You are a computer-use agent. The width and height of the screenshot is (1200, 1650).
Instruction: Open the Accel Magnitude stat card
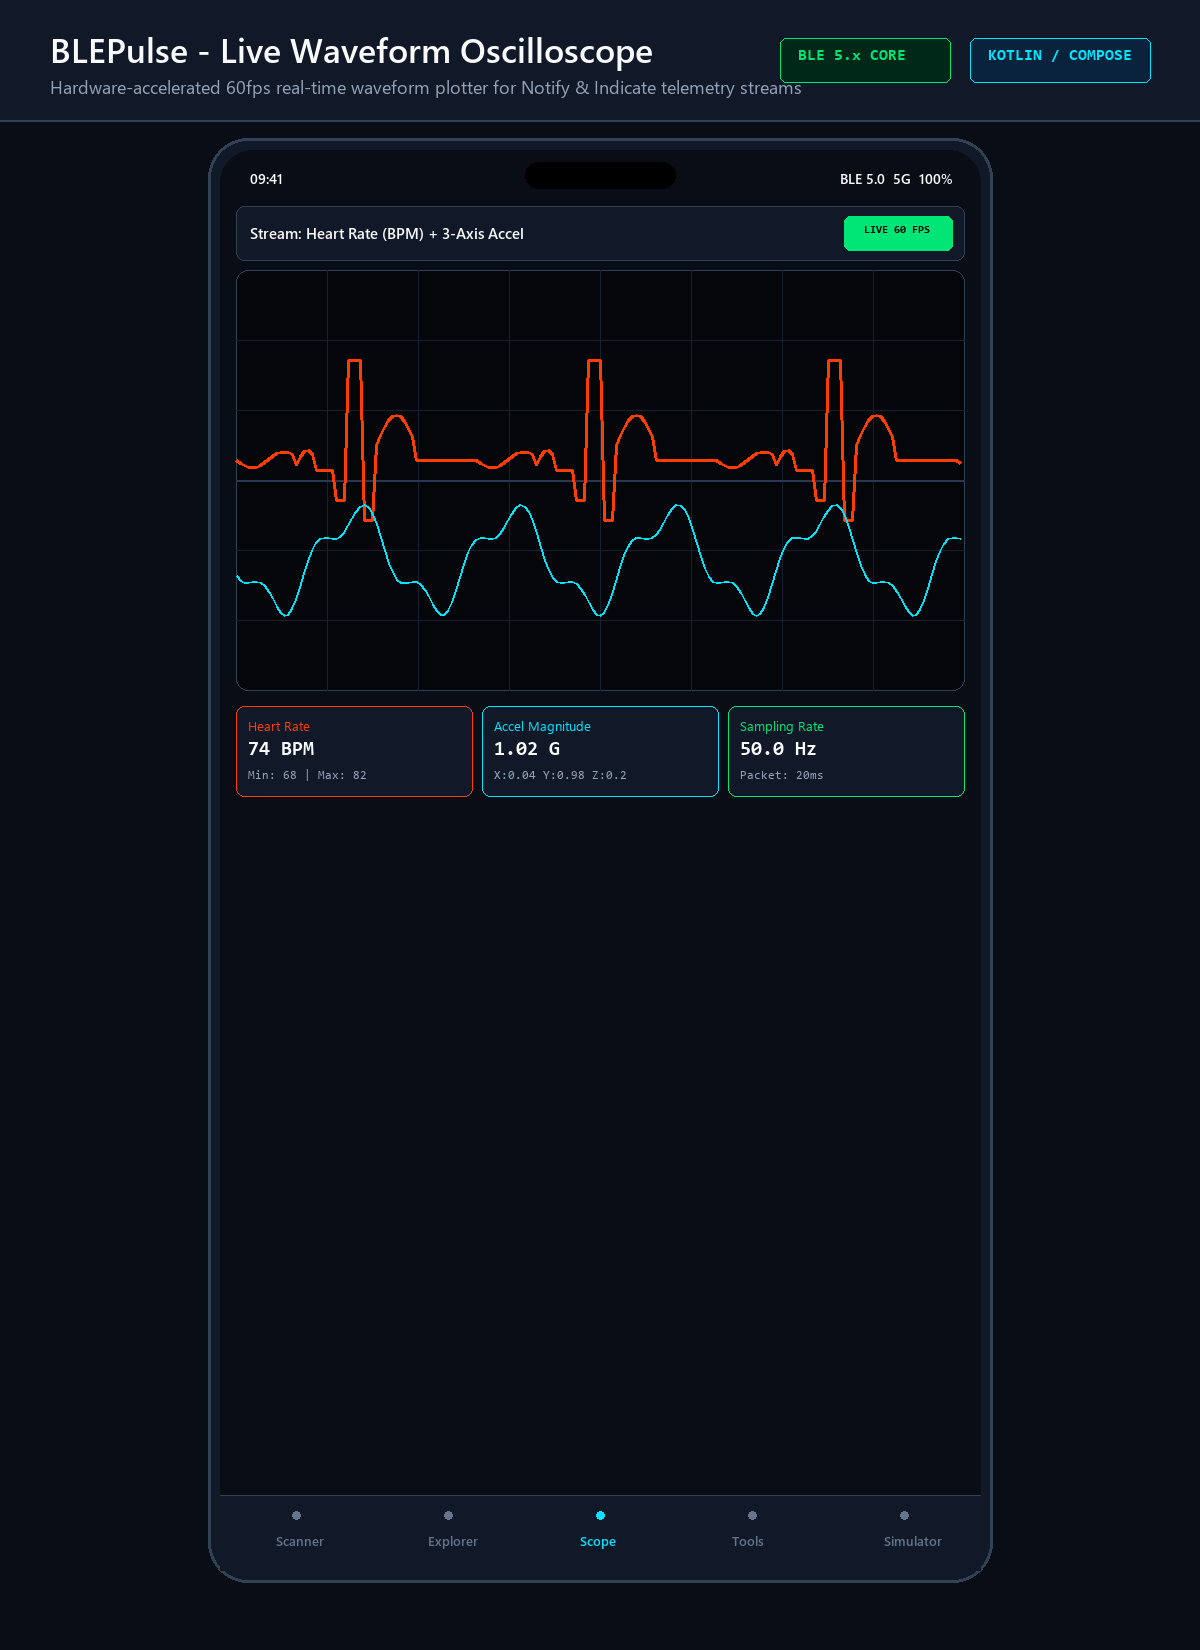point(600,751)
